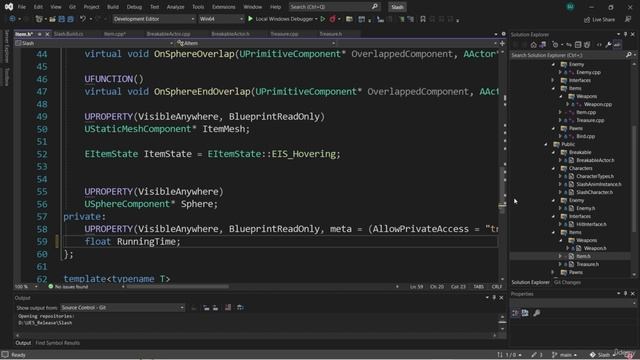
Task: Open the Development Editor configuration dropdown
Action: 154,19
